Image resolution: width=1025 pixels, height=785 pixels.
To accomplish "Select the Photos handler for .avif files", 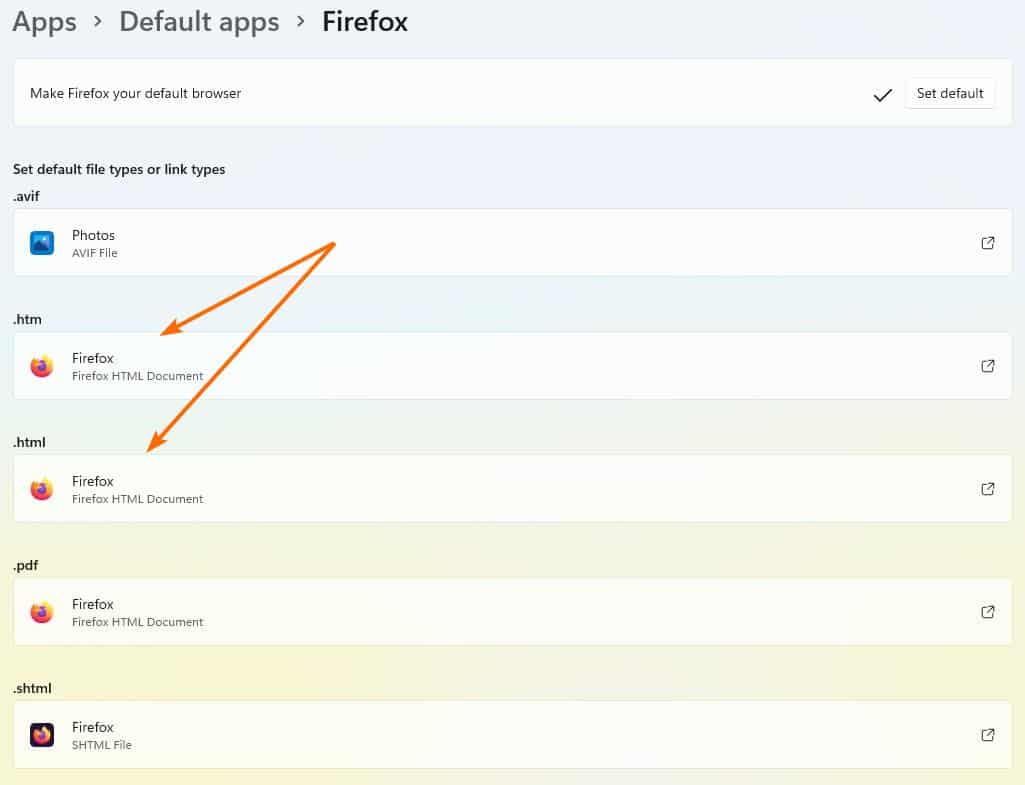I will point(400,242).
